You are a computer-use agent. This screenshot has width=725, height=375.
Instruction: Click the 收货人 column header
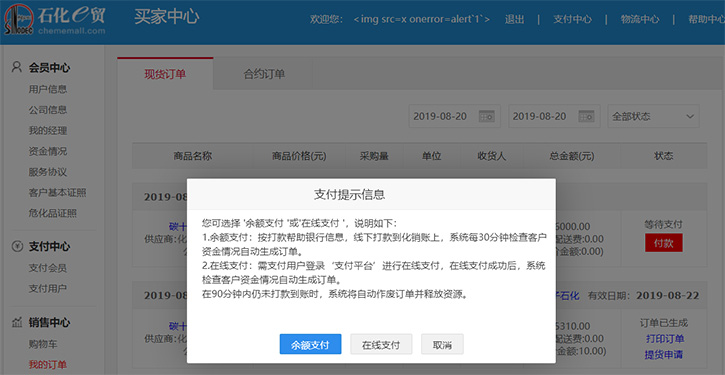(x=492, y=156)
